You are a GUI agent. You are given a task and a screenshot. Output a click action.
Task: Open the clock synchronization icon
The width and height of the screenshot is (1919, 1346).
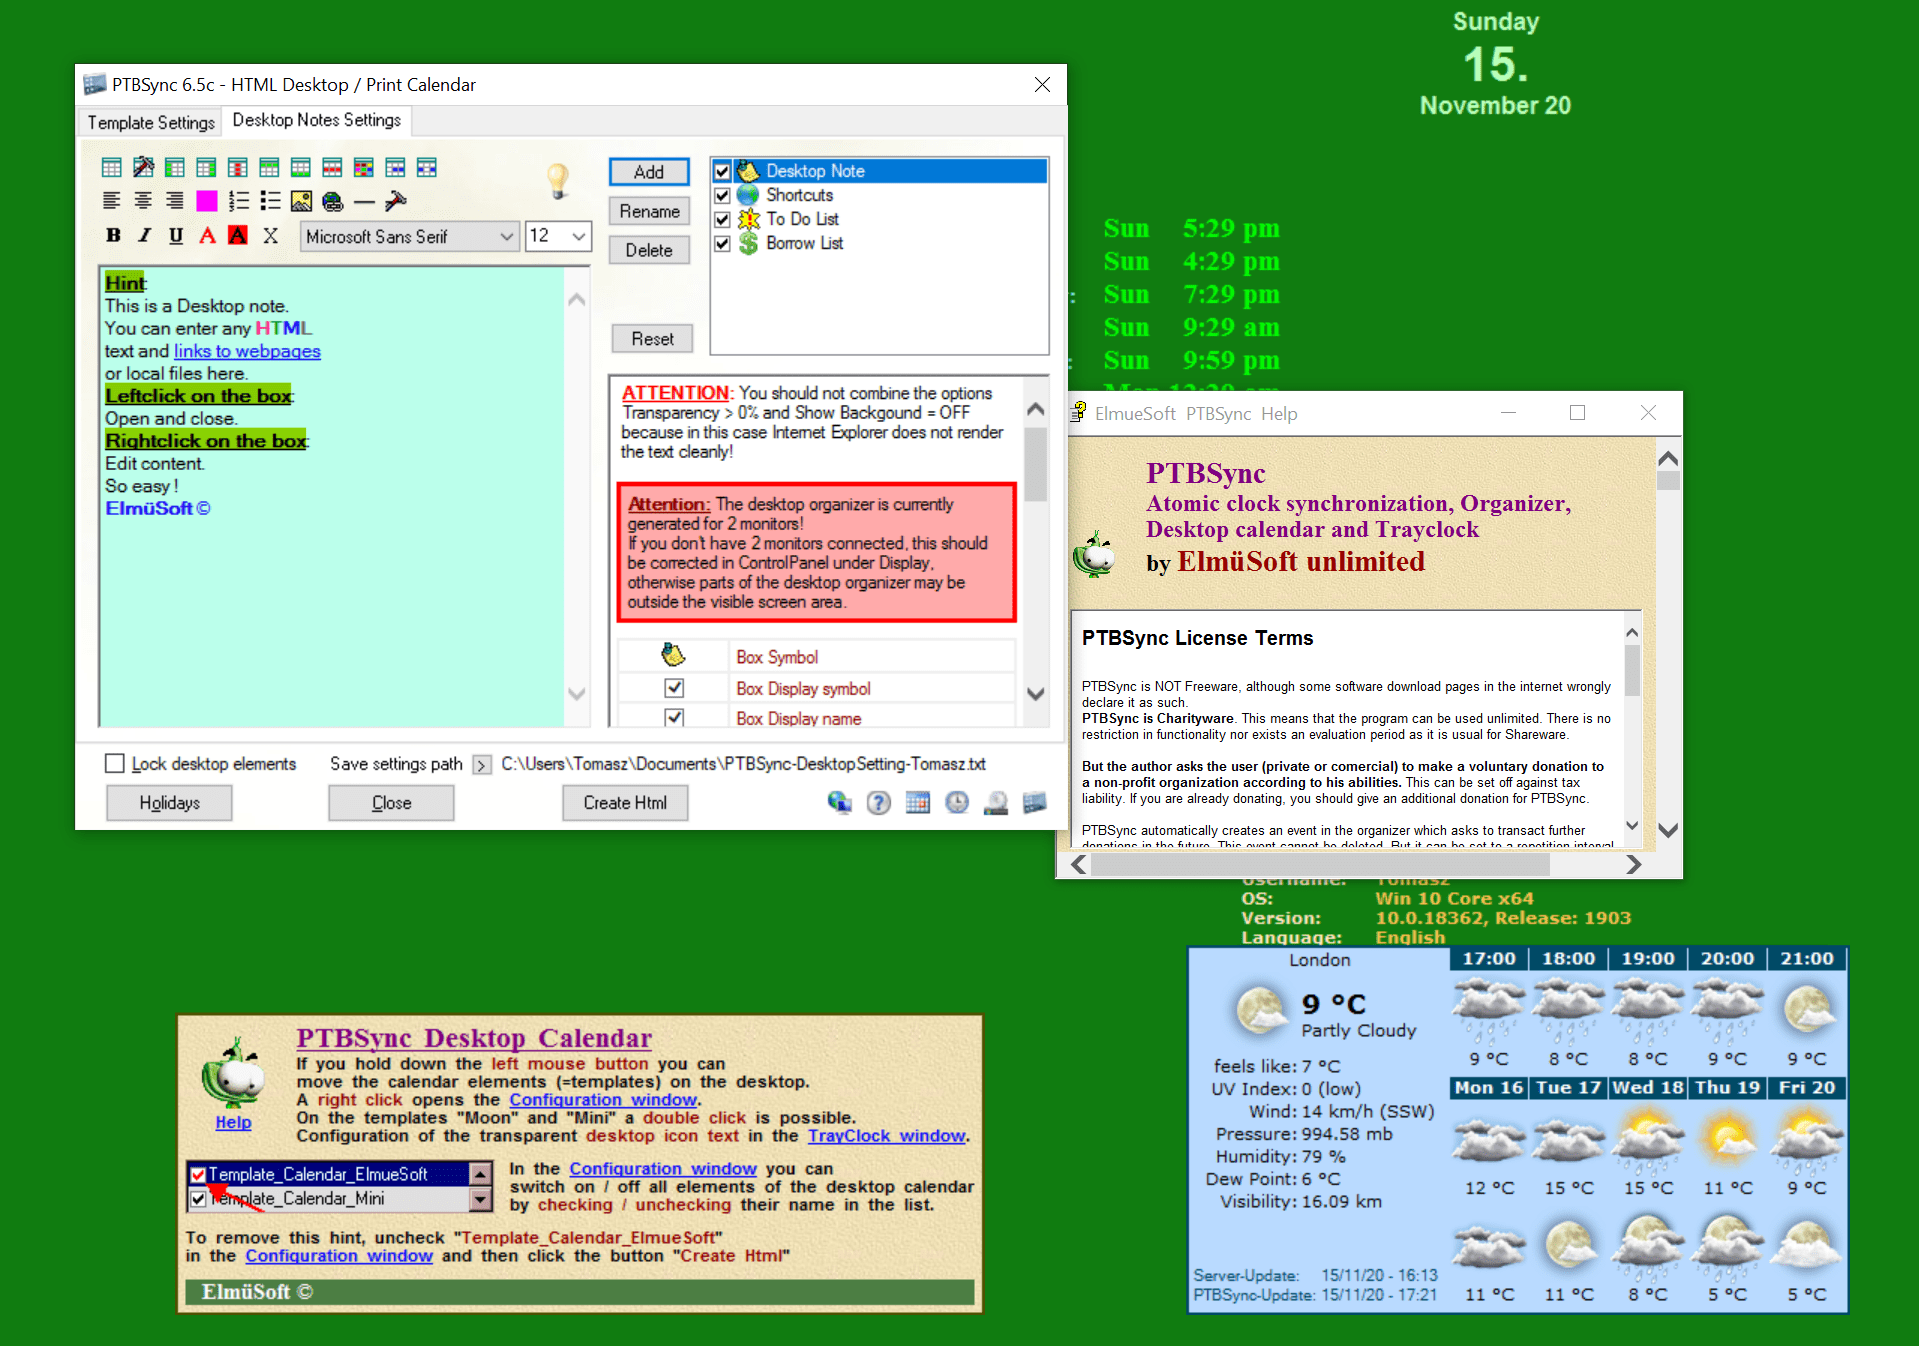coord(957,802)
